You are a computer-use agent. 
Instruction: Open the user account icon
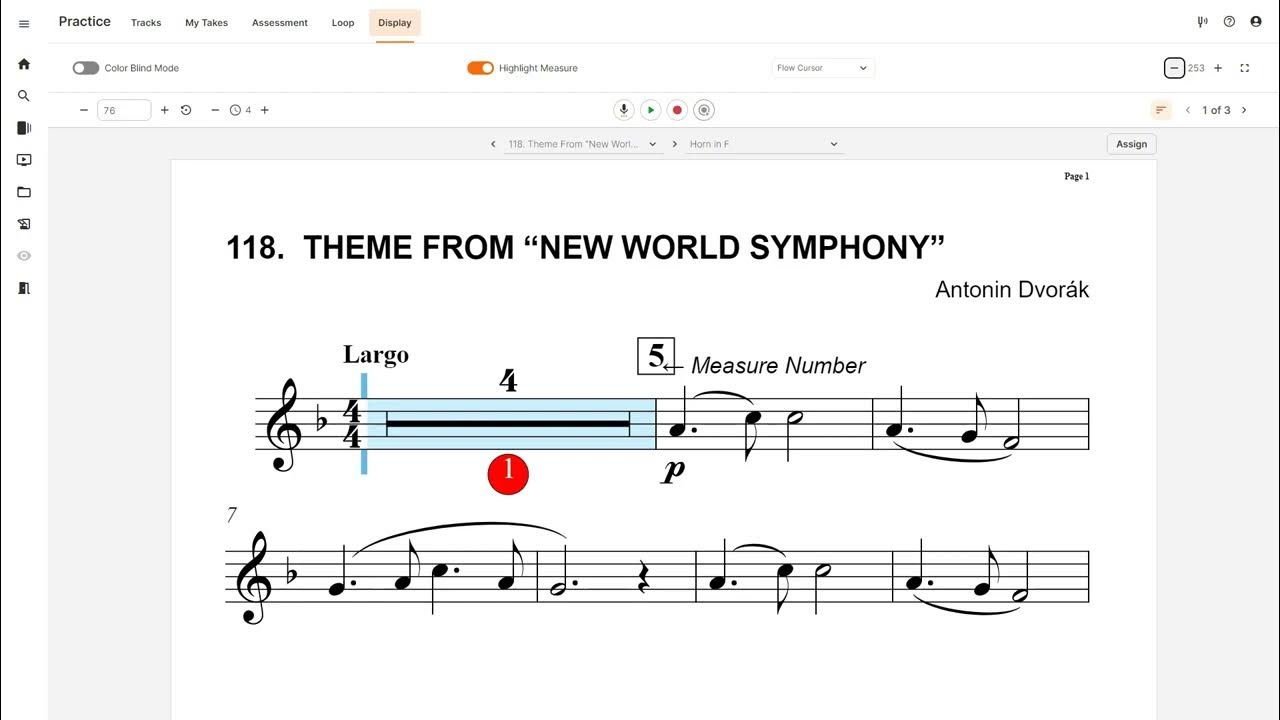coord(1256,22)
